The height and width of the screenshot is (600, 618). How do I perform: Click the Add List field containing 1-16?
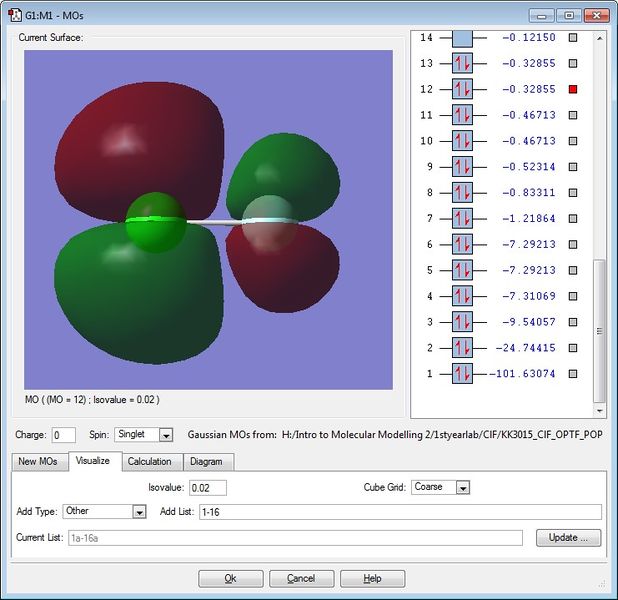point(400,512)
